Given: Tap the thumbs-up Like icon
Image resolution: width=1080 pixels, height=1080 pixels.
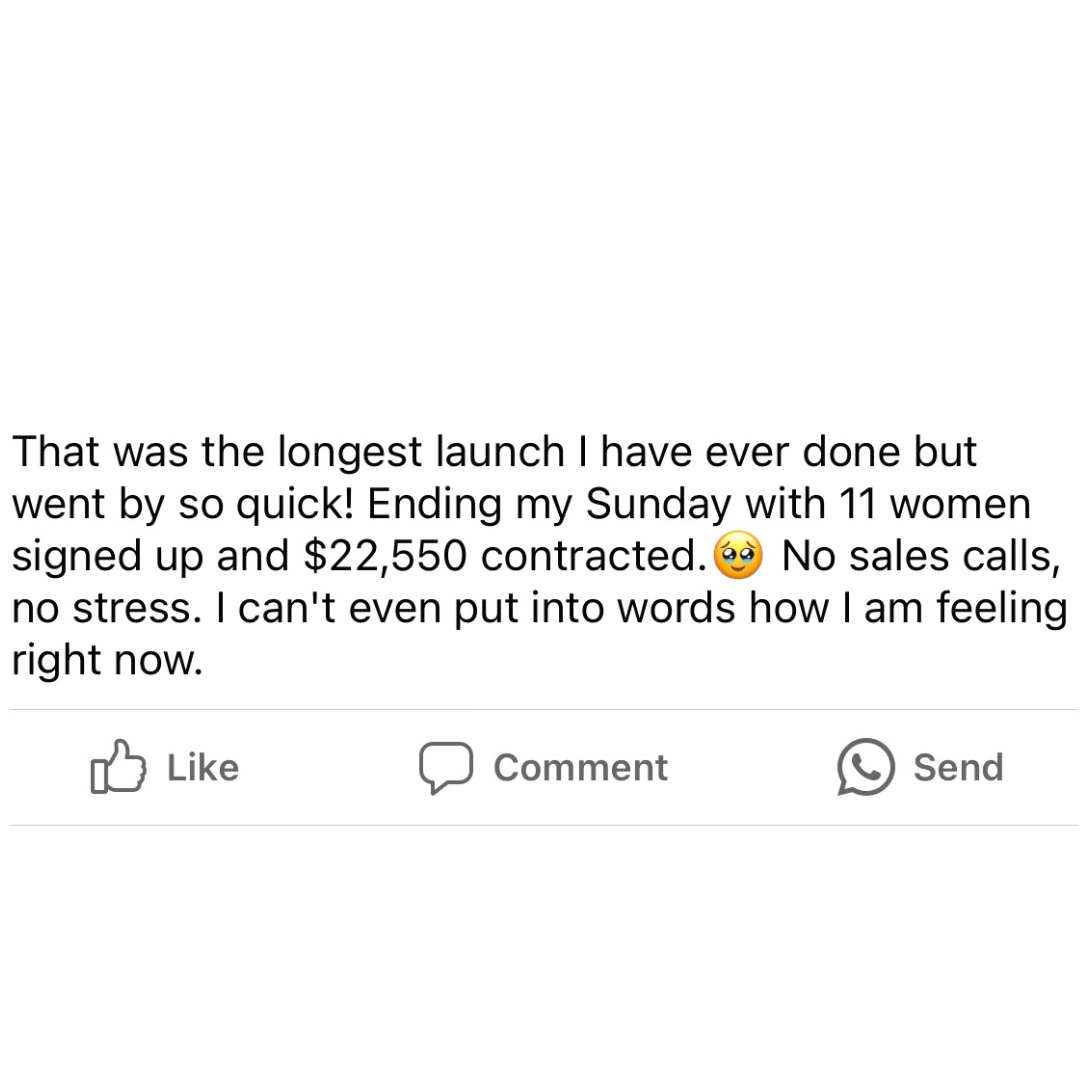Looking at the screenshot, I should [118, 767].
